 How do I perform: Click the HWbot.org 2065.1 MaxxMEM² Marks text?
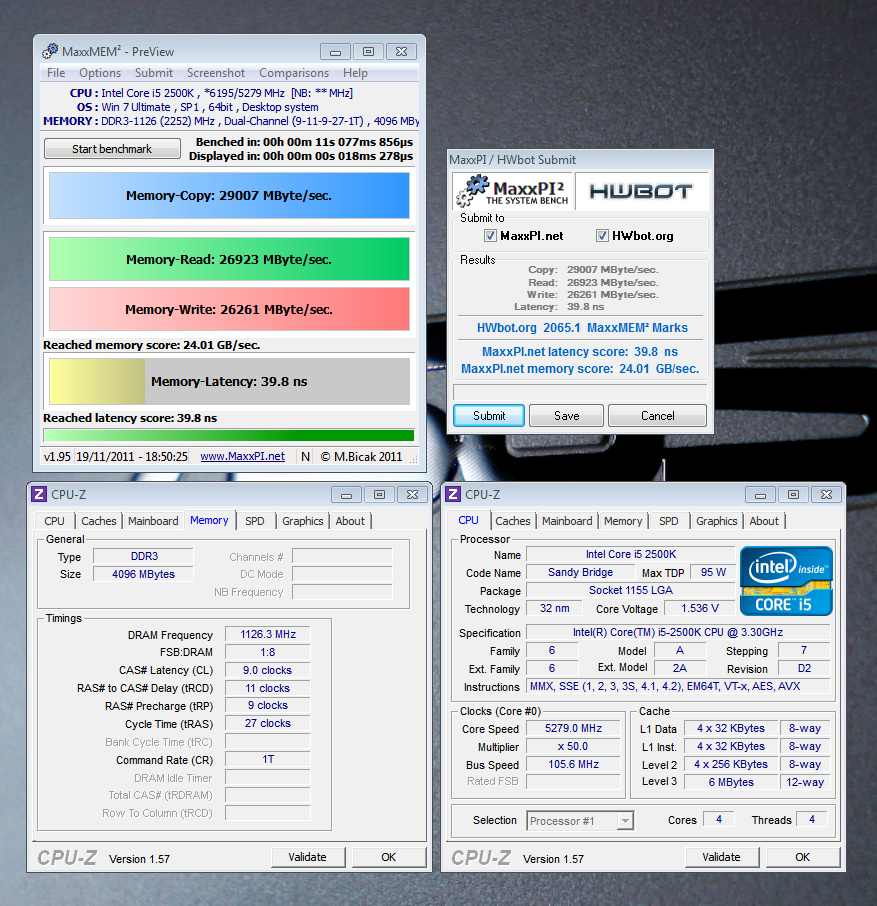click(x=582, y=328)
